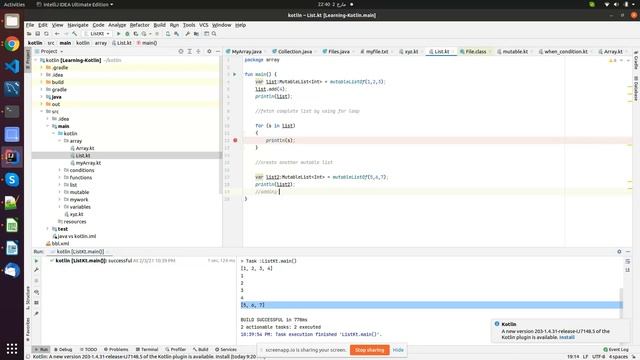Click UTF-8 encoding in status bar
The width and height of the screenshot is (640, 360).
point(598,356)
